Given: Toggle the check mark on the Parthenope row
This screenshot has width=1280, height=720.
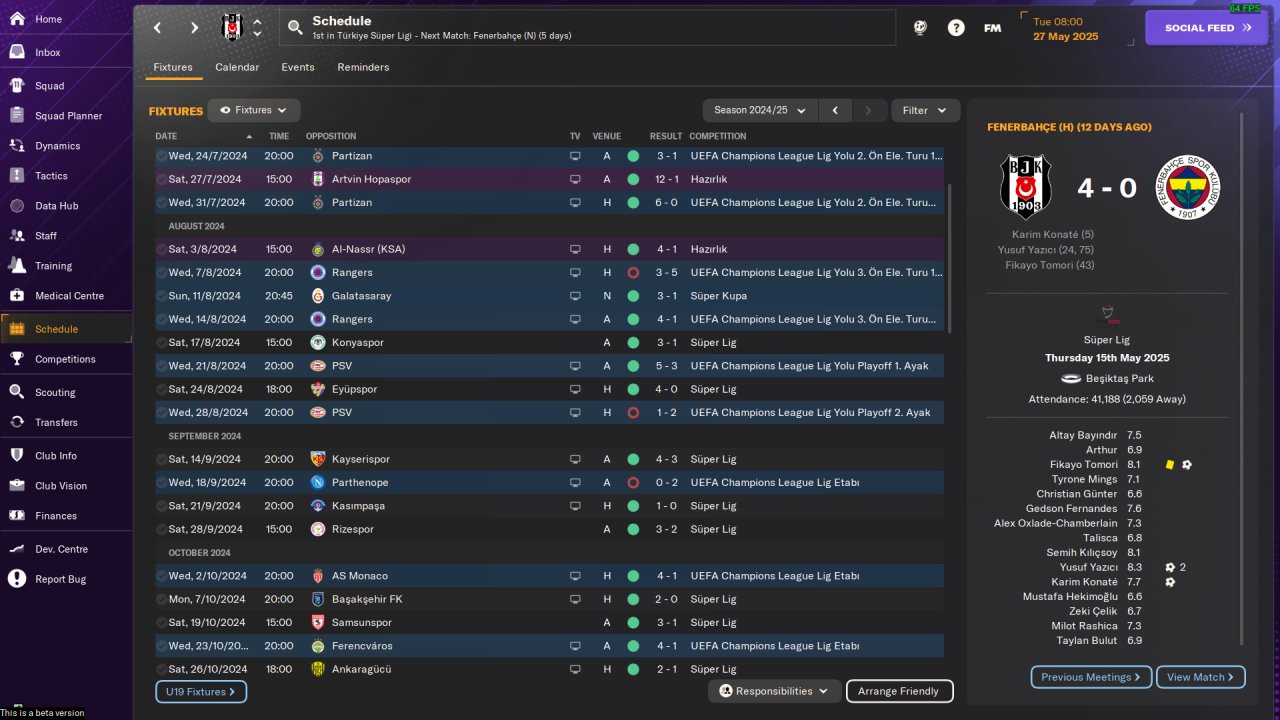Looking at the screenshot, I should 161,482.
